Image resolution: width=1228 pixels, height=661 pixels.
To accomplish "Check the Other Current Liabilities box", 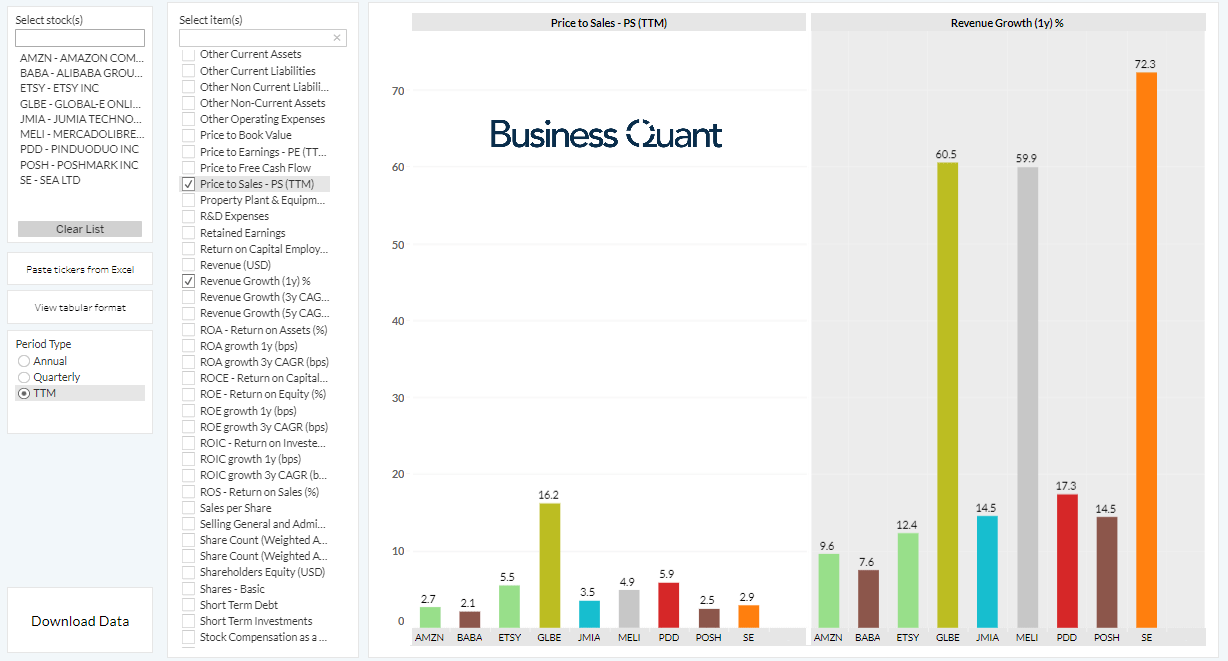I will click(189, 71).
